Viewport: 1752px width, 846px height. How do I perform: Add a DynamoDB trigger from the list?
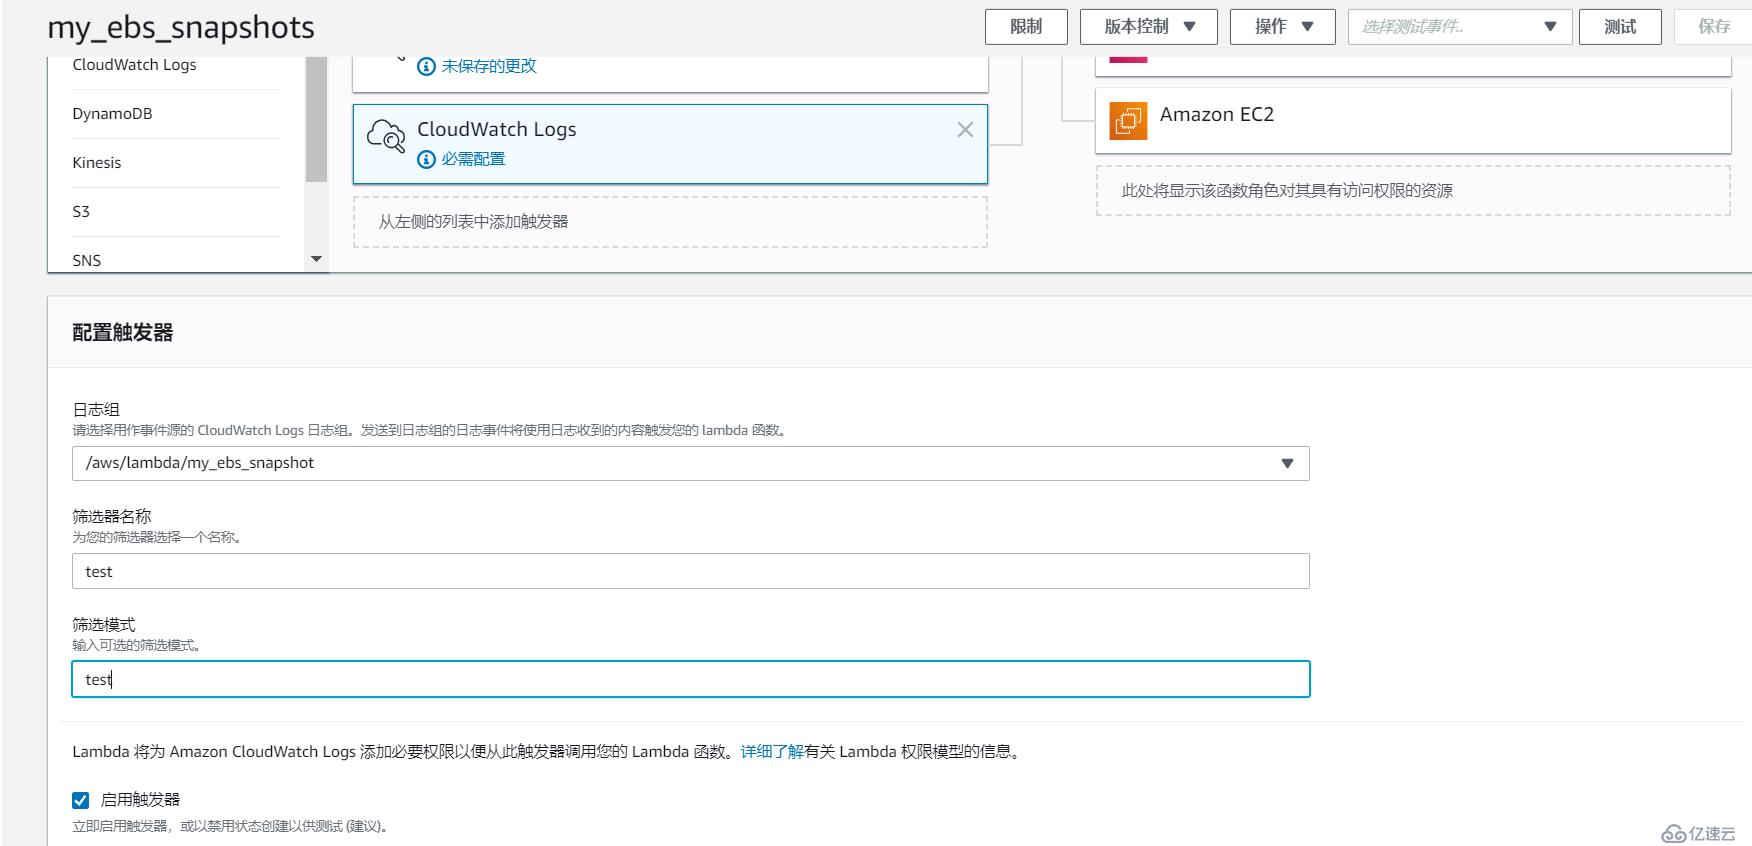click(x=112, y=114)
